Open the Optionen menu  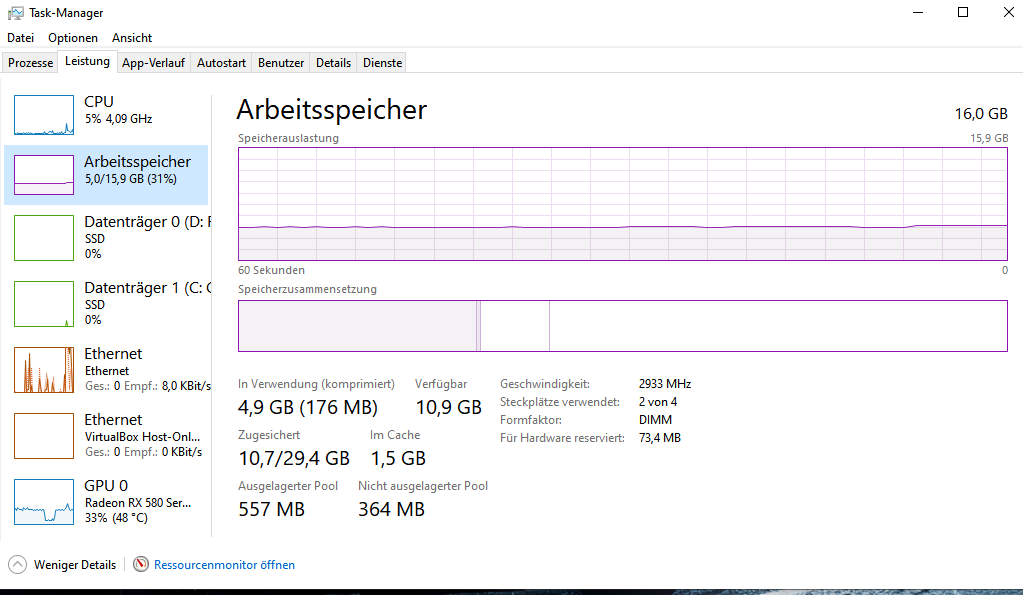pos(73,38)
